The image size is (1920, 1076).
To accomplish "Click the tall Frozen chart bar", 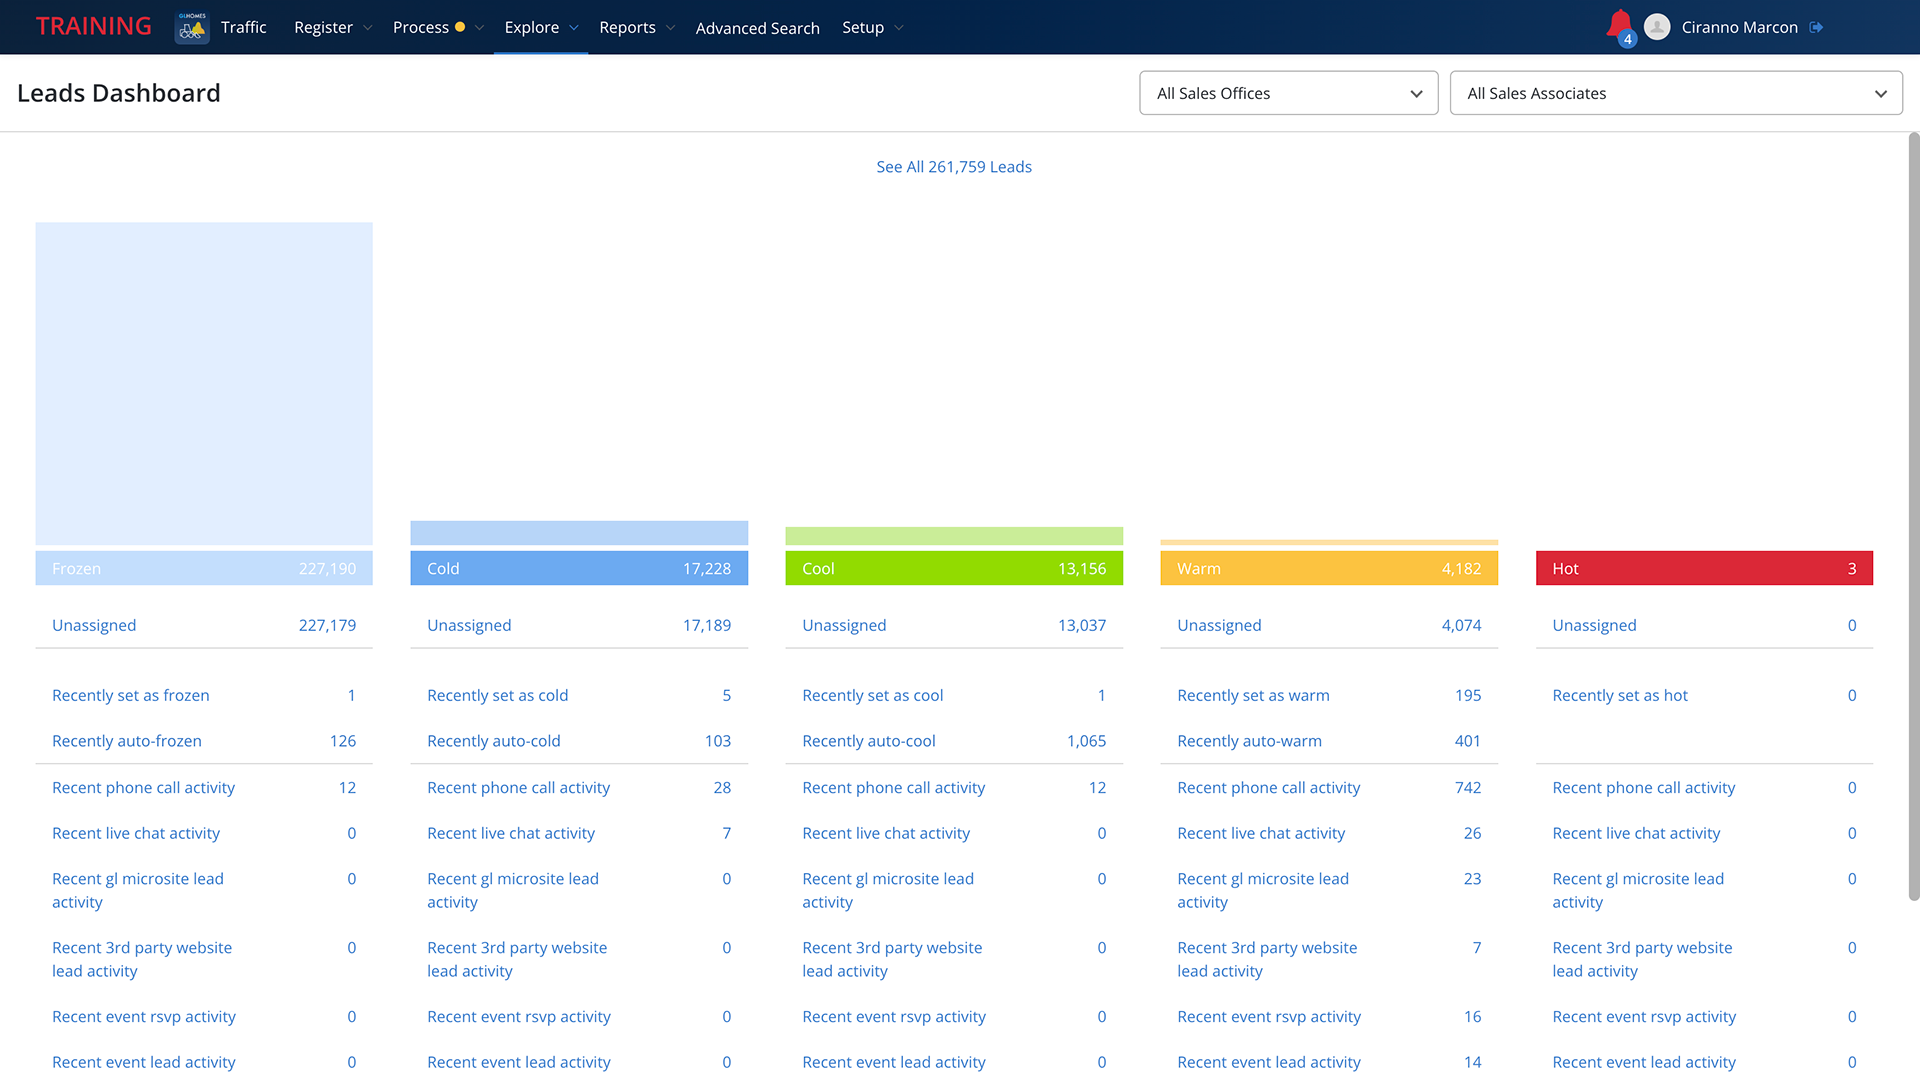I will 204,383.
